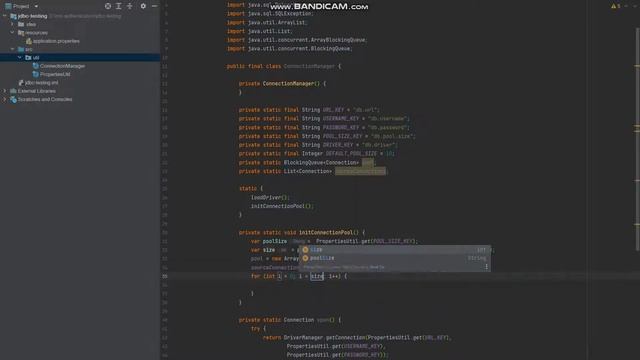640x360 pixels.
Task: Click 'private static Connection open()' line
Action: 290,320
